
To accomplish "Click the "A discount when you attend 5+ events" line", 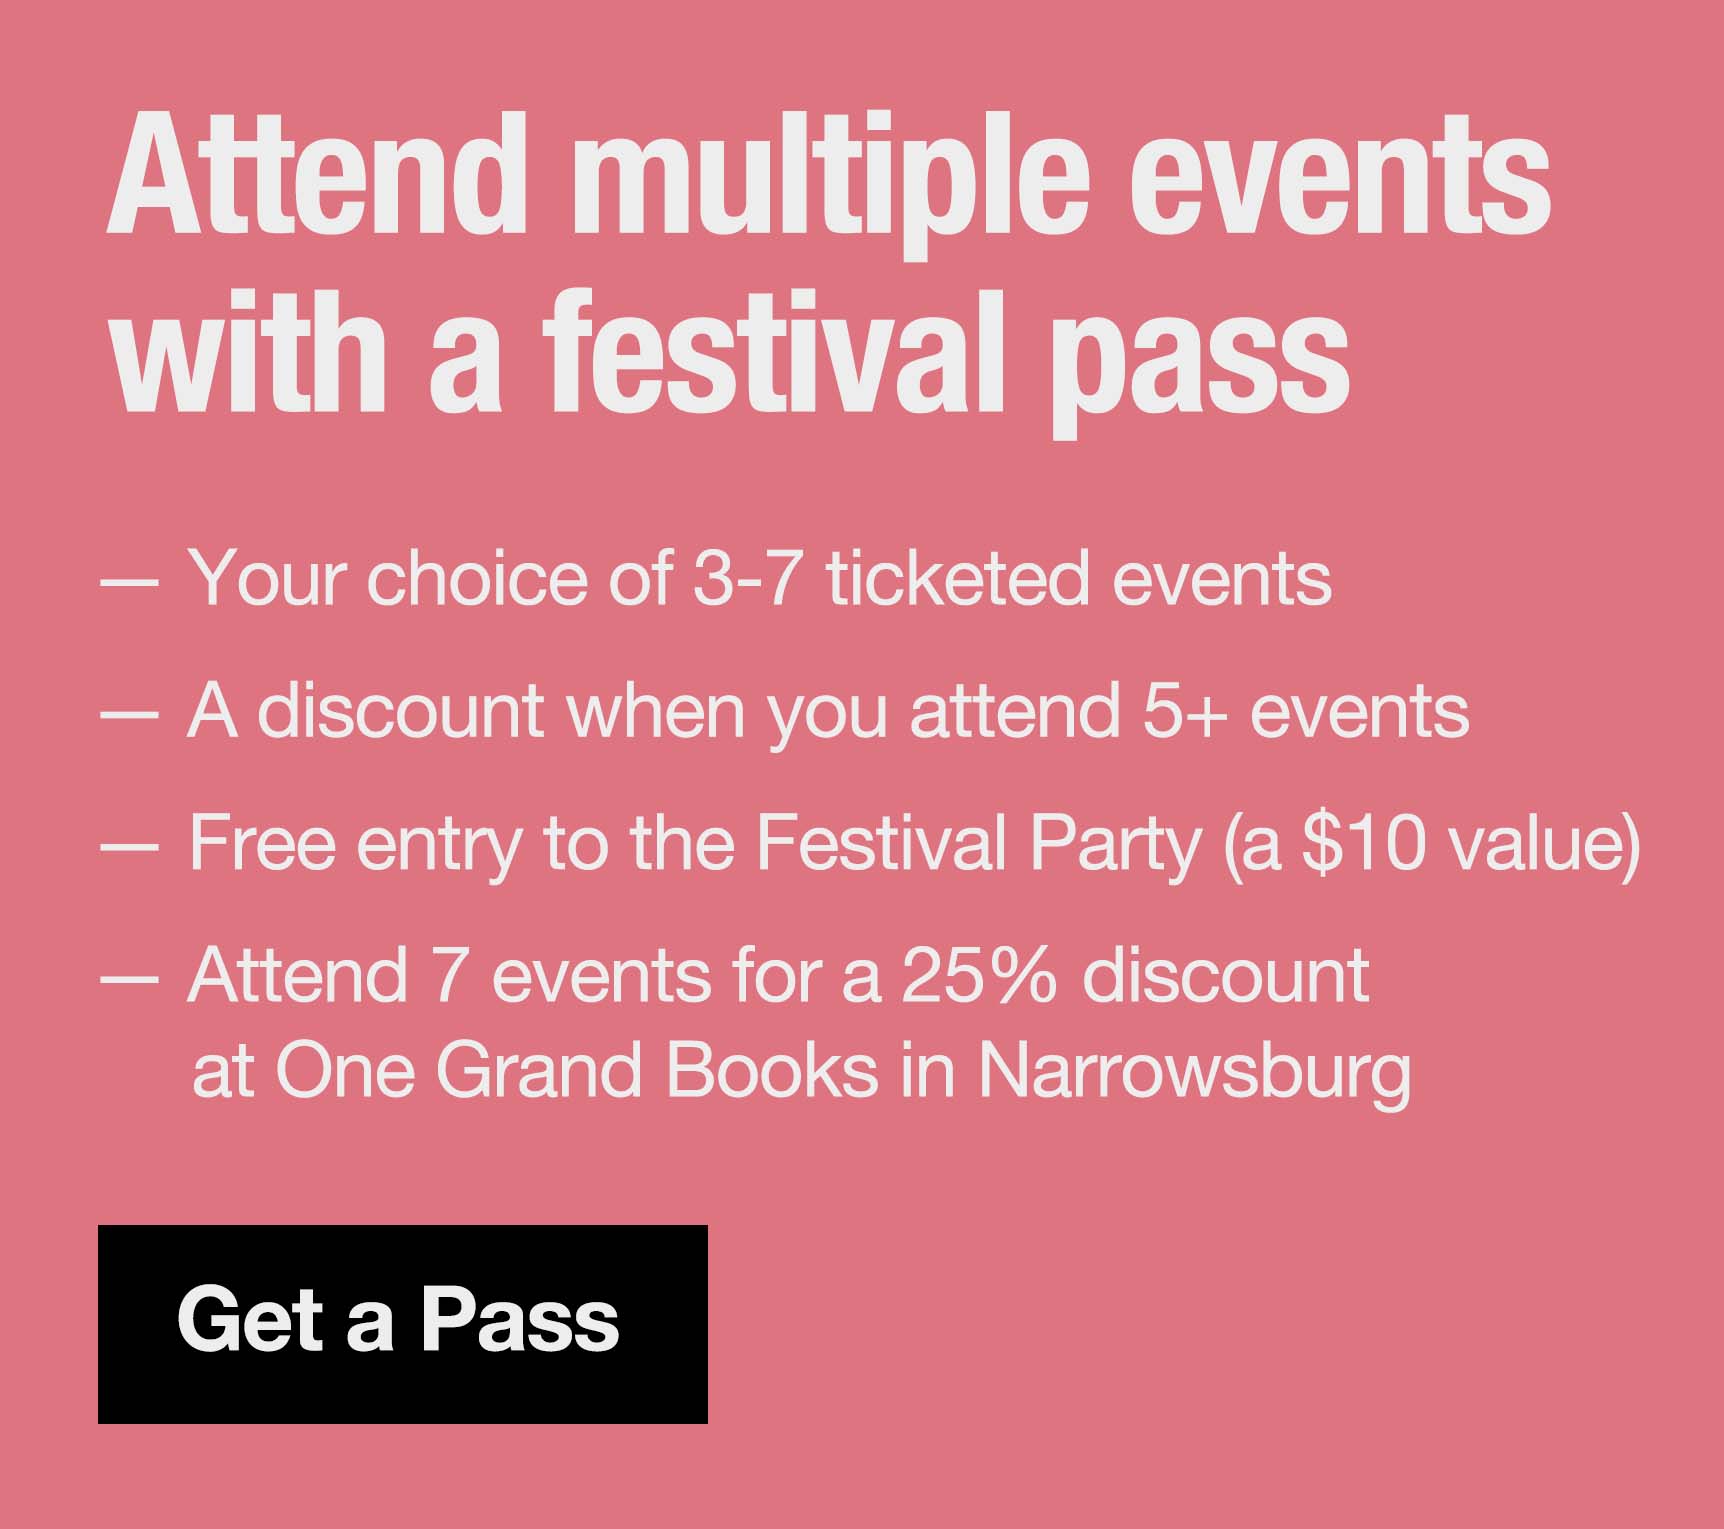I will [x=828, y=711].
